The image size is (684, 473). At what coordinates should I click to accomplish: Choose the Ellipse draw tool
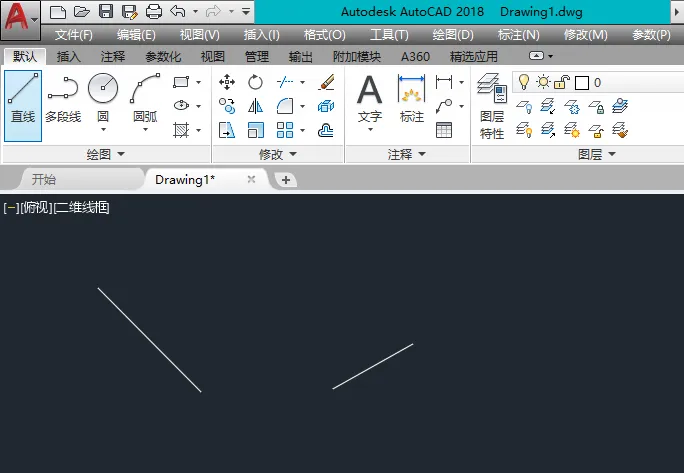(x=181, y=106)
